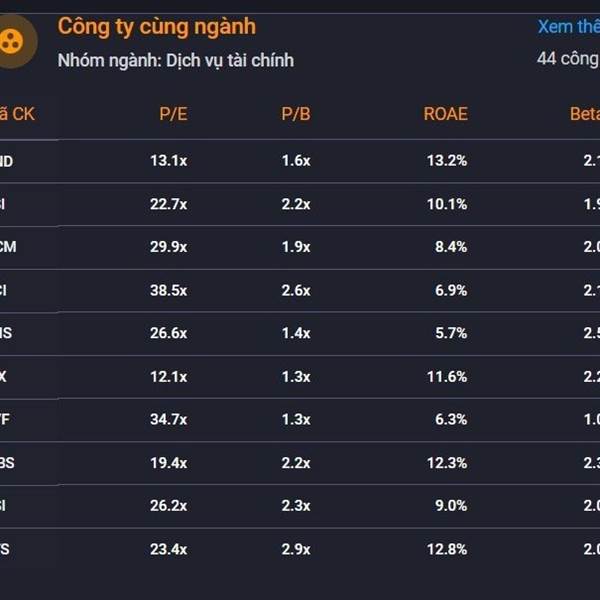Click the 'Nhóm ngành: Dịch vụ tài chính' label
Image resolution: width=600 pixels, height=600 pixels.
176,60
